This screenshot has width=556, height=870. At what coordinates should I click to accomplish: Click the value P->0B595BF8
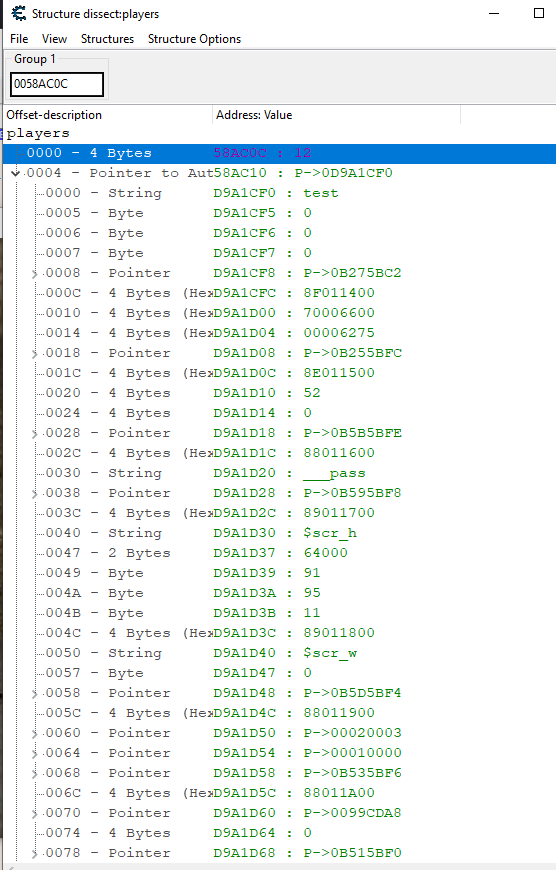[x=352, y=493]
